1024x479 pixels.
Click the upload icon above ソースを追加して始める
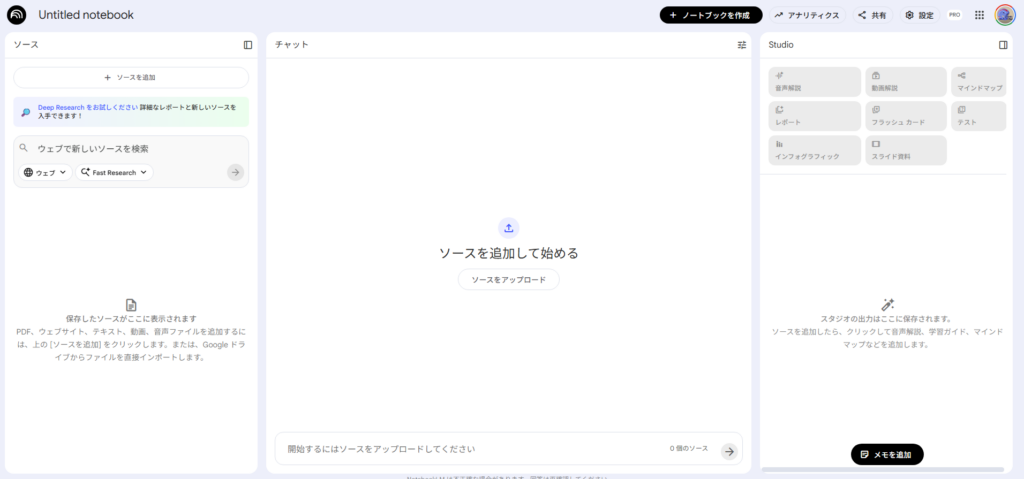tap(508, 227)
